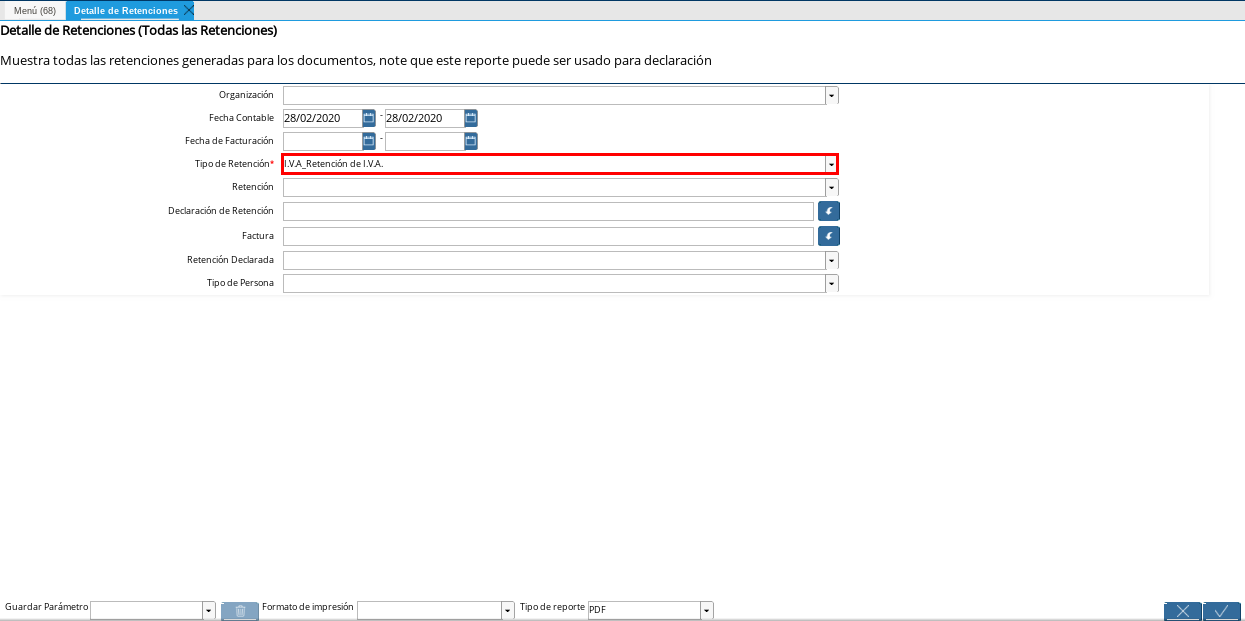
Task: Open calendar for Fecha de Facturación end date
Action: (471, 141)
